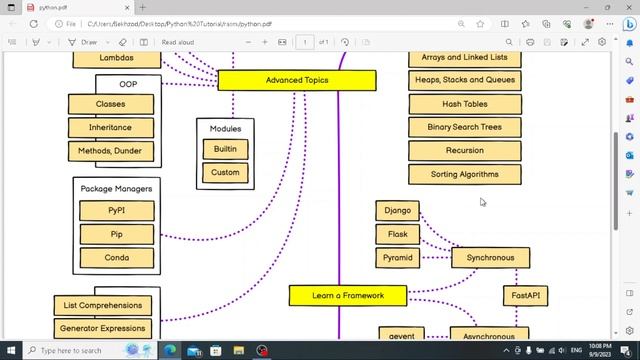Viewport: 640px width, 360px height.
Task: Open sidebar Shopping tag
Action: pos(630,80)
